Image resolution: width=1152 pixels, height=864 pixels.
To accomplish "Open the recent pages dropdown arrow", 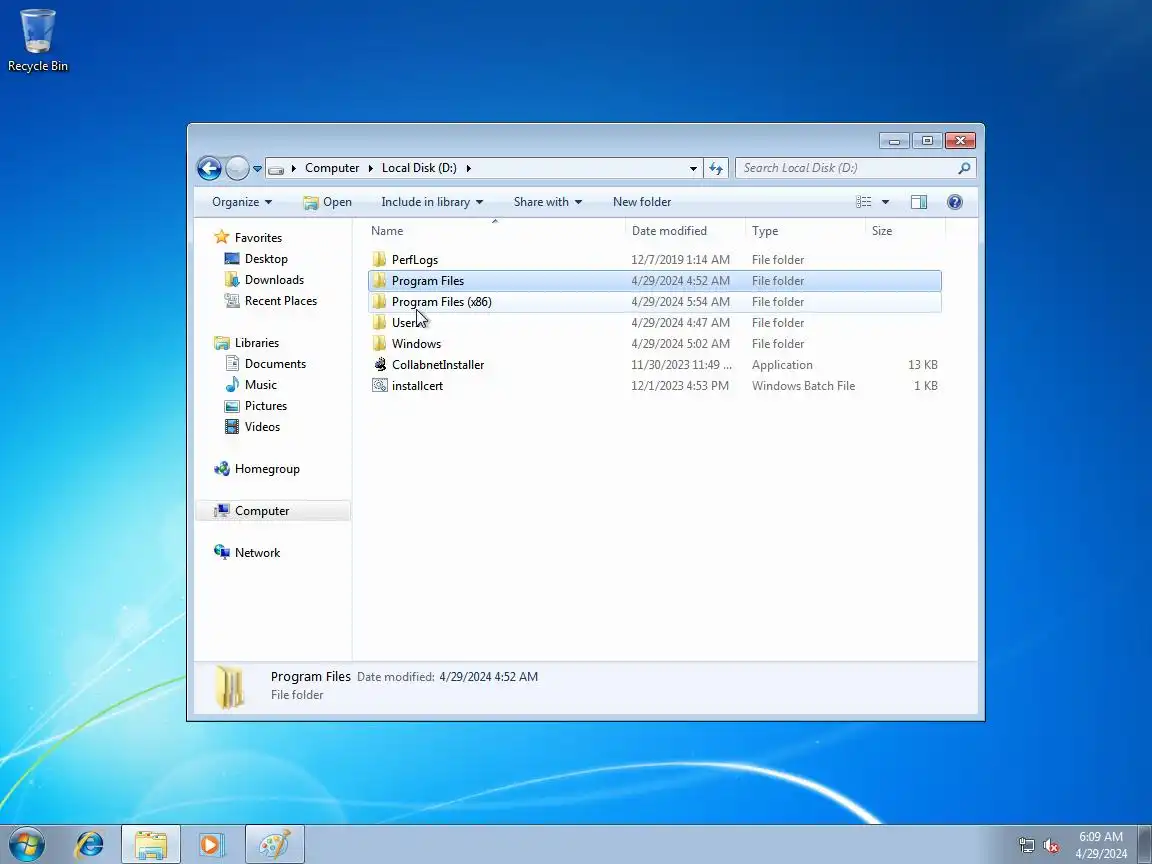I will [257, 169].
